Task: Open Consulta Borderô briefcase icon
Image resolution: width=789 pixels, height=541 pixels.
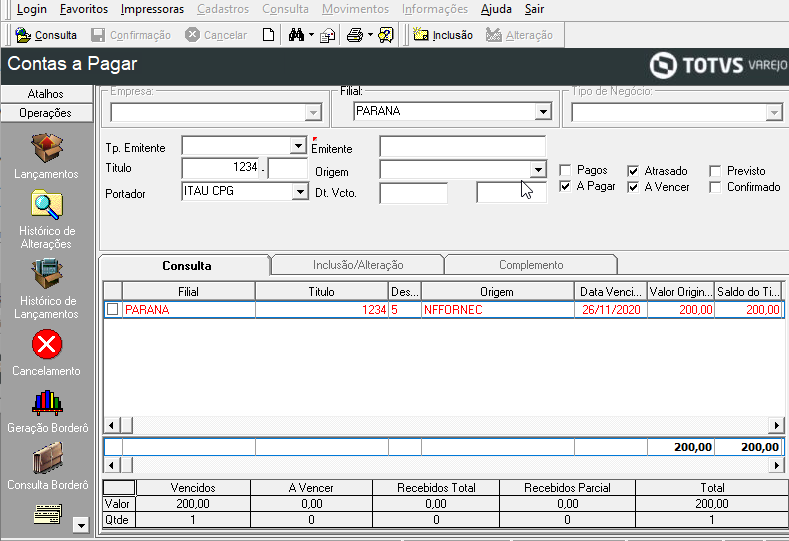Action: coord(47,458)
